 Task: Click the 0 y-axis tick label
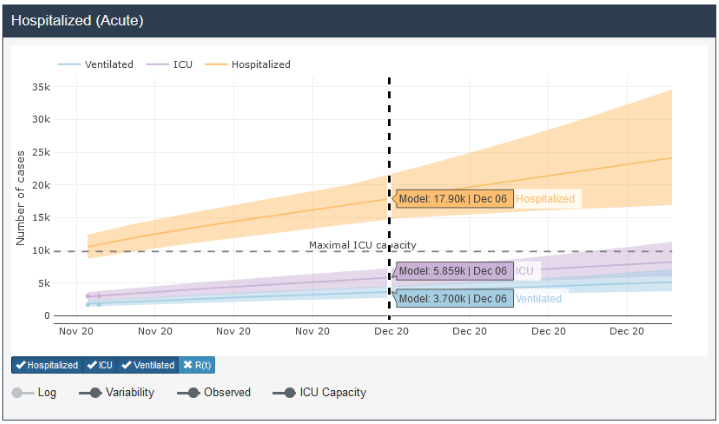tap(47, 315)
